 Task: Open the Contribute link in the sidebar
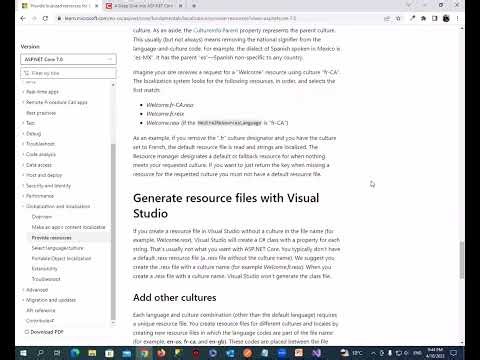40,321
